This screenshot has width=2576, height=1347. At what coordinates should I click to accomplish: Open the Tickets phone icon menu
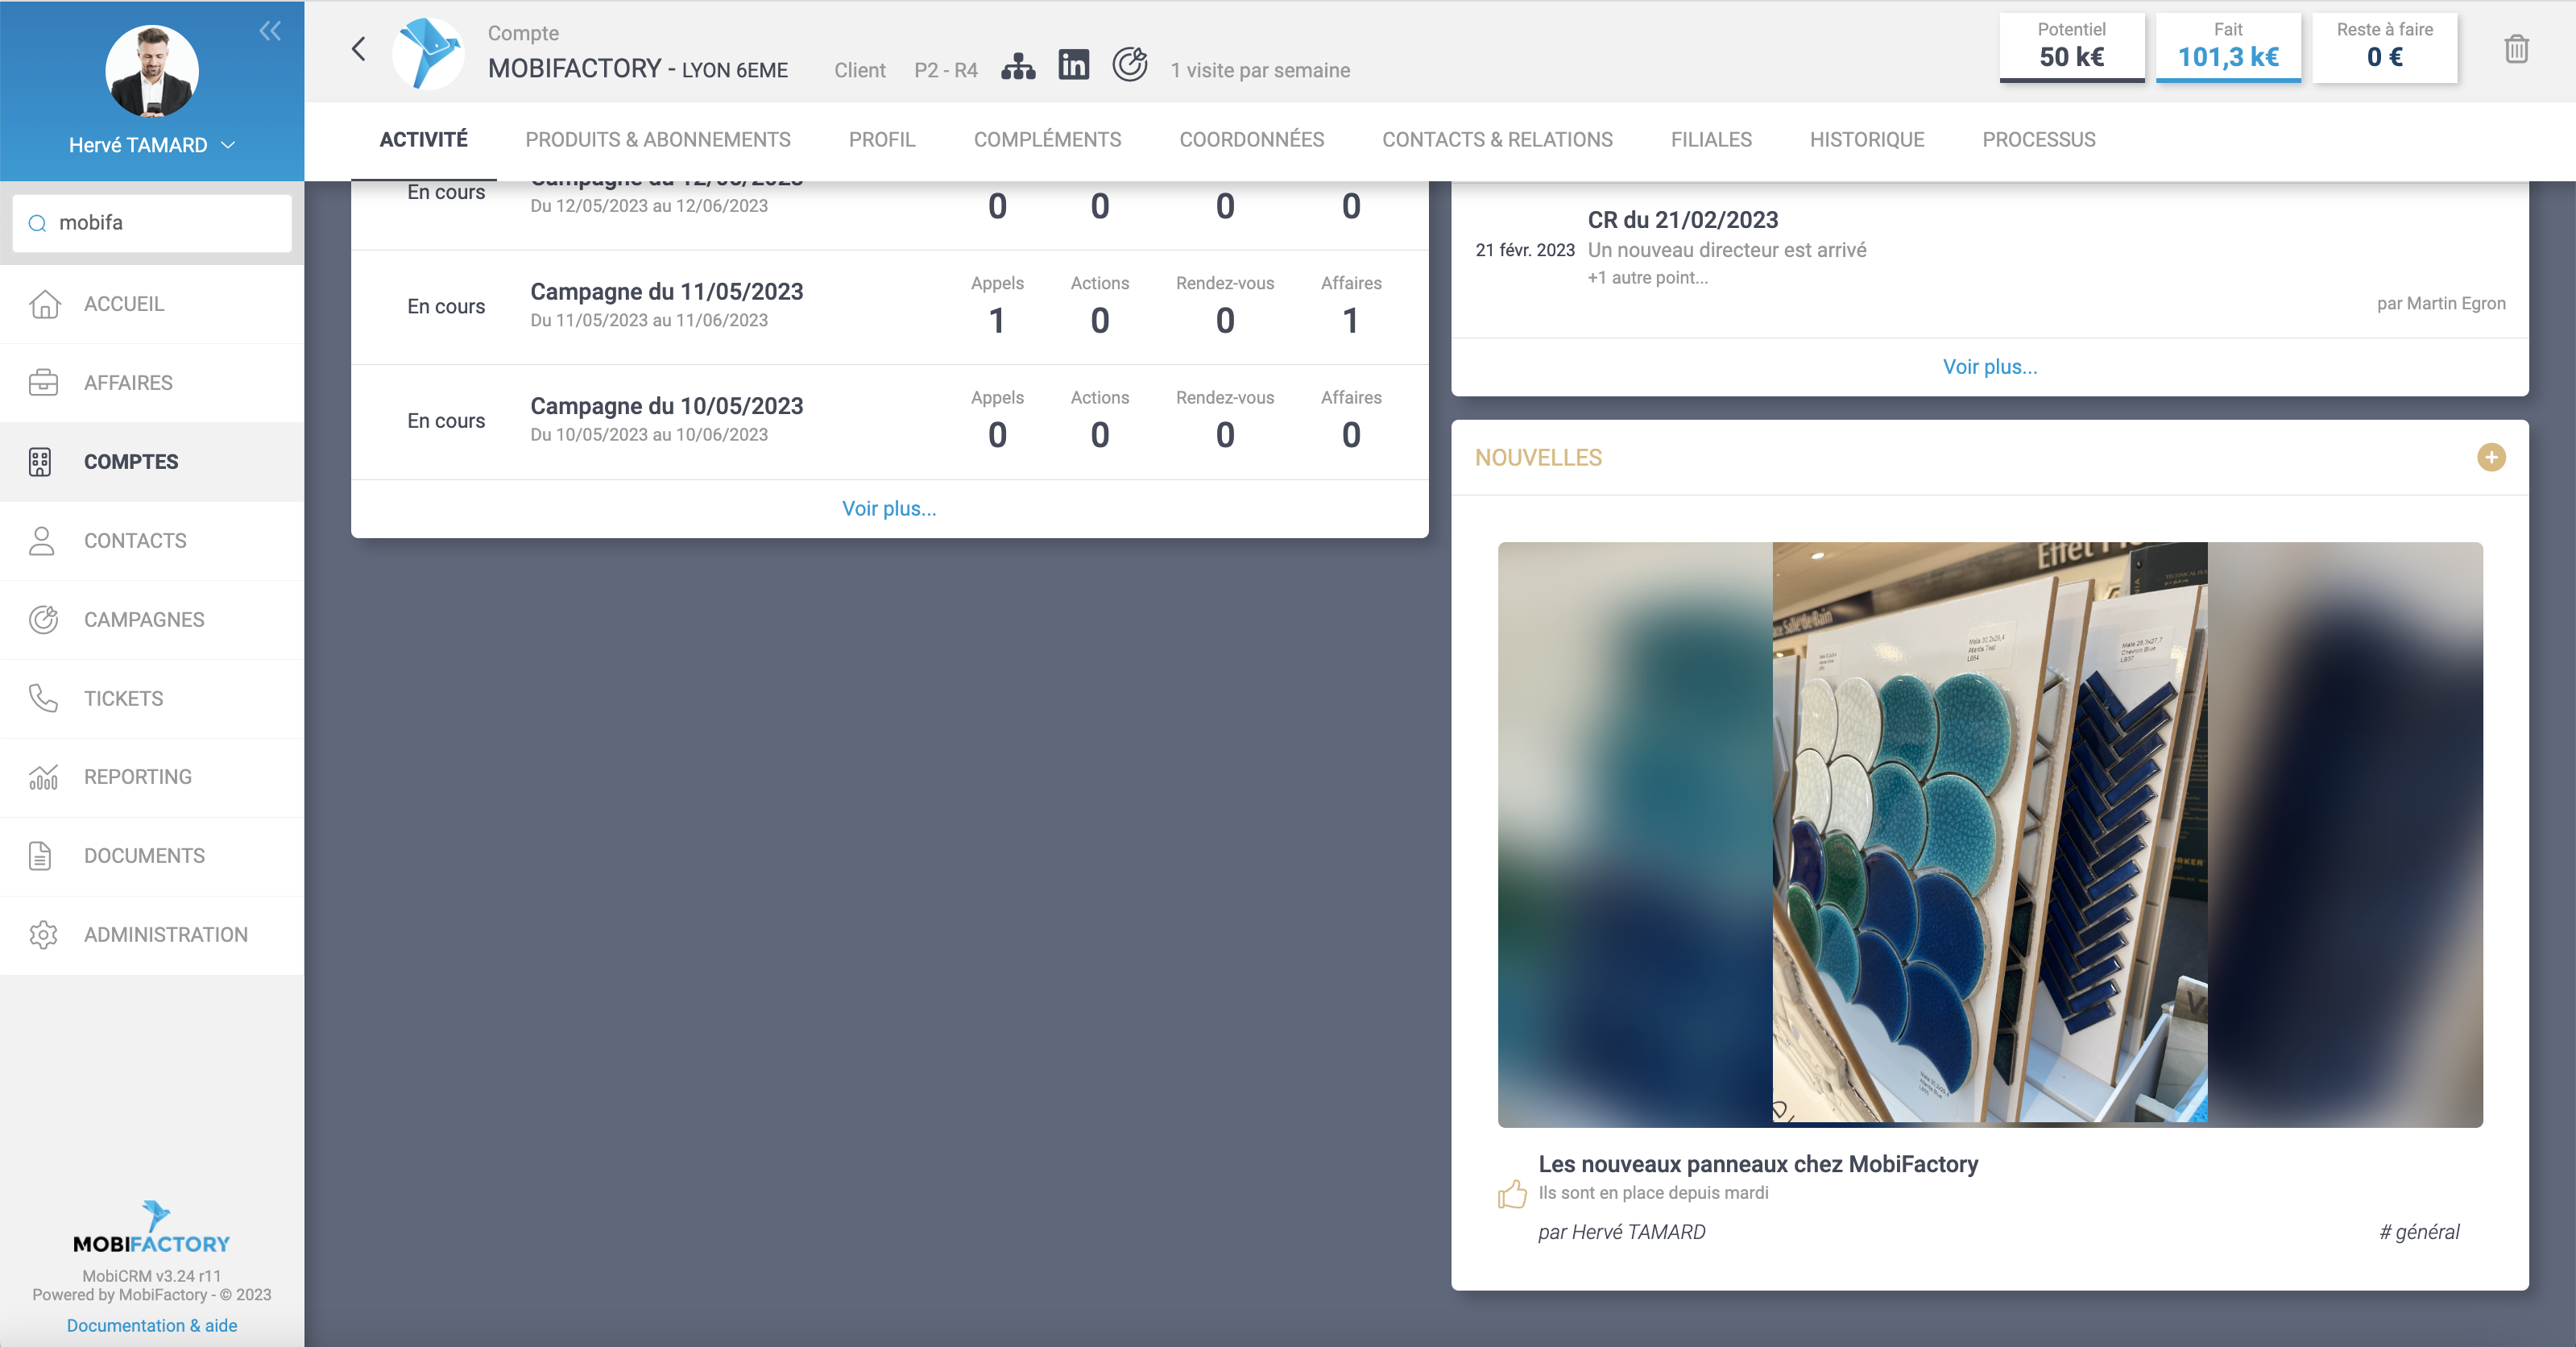(44, 698)
